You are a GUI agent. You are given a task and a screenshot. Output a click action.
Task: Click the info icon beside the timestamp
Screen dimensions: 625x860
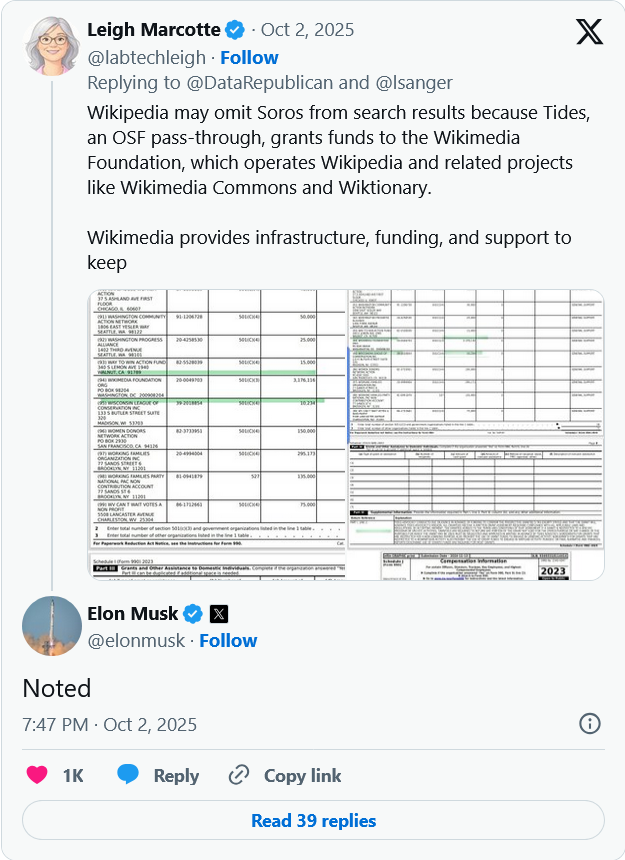click(590, 724)
